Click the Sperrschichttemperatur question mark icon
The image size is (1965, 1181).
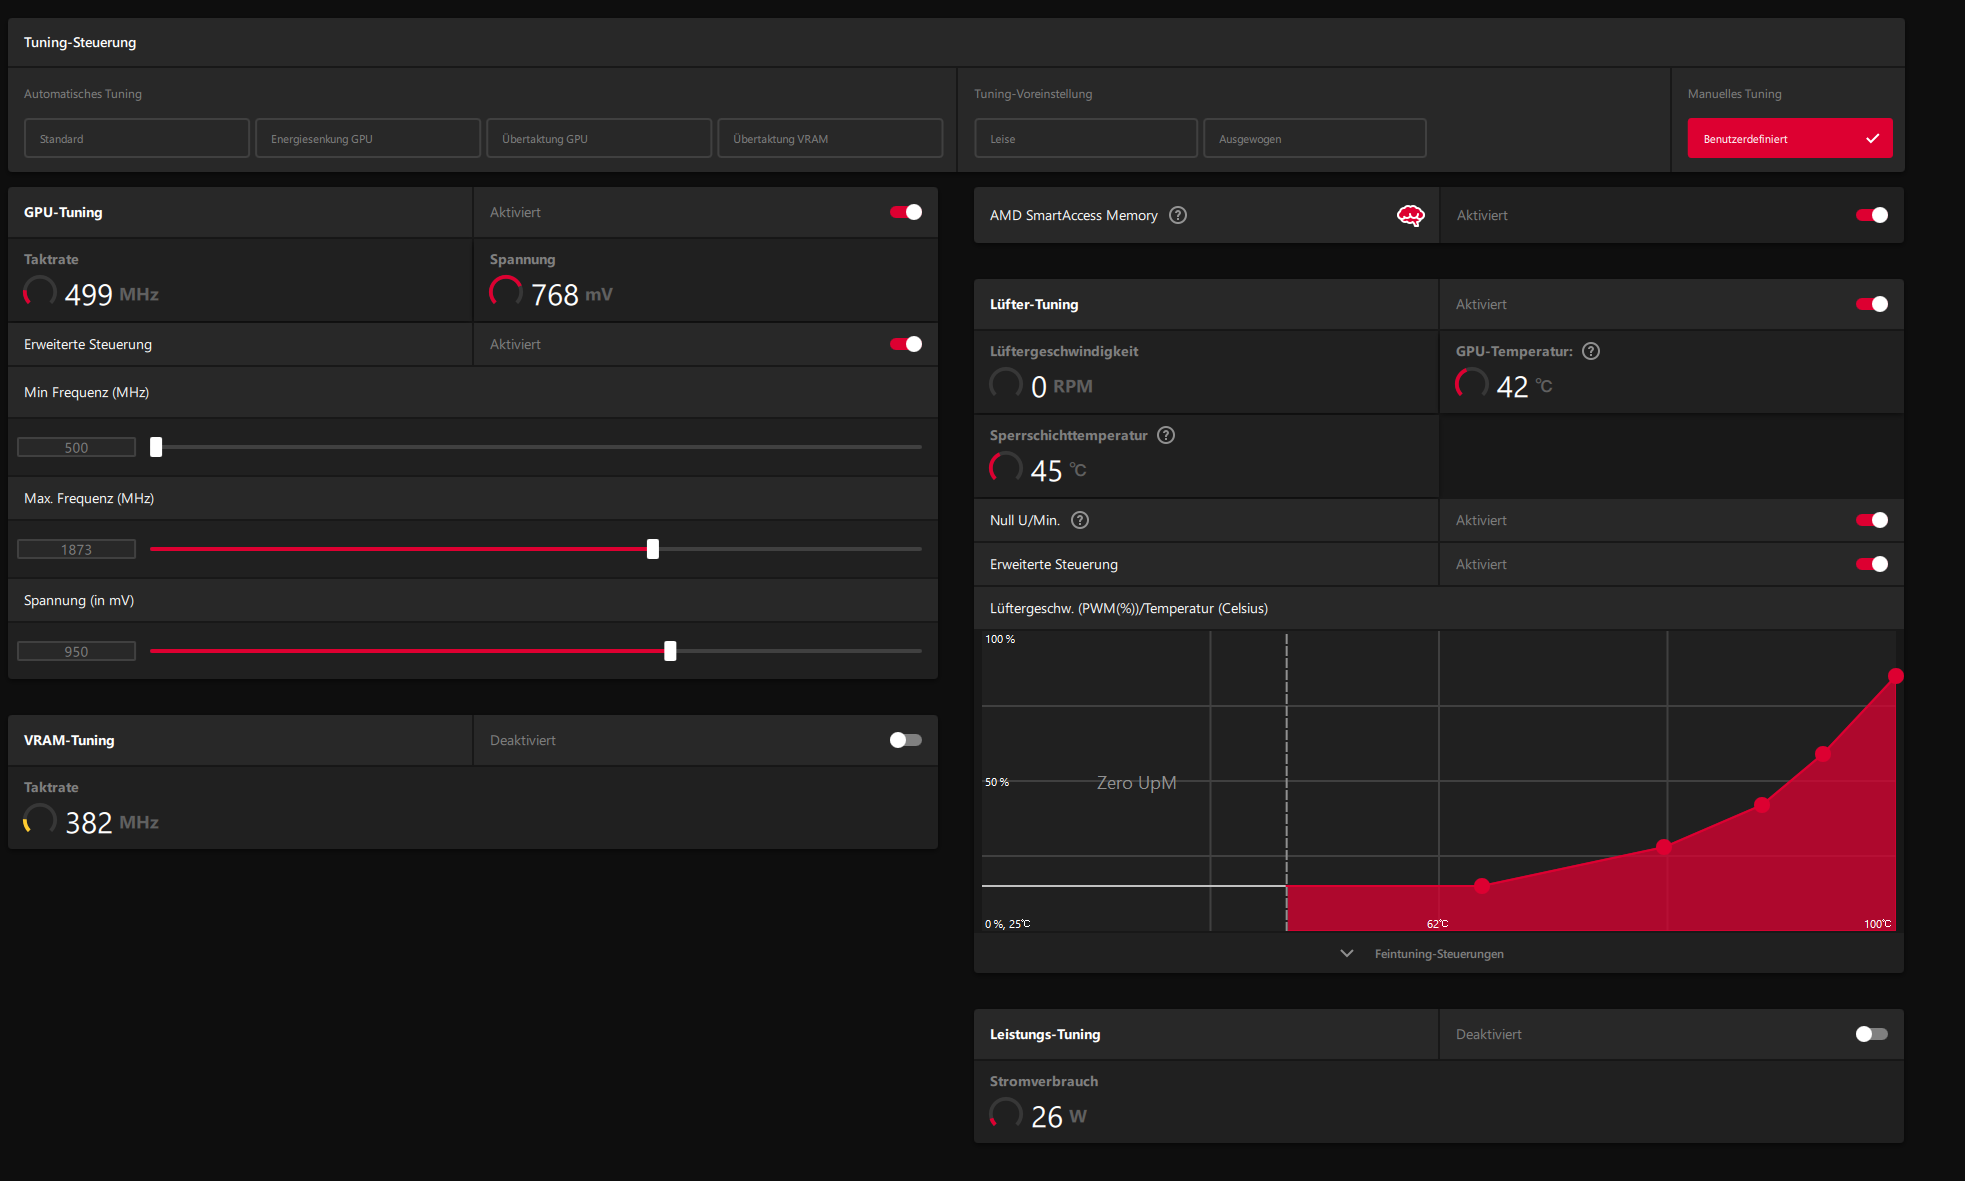[1166, 435]
